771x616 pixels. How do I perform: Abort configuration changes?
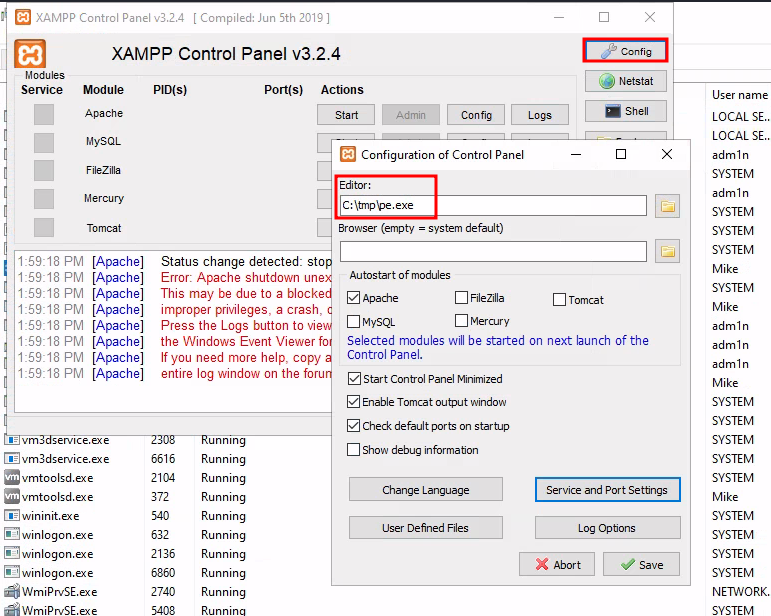coord(557,564)
